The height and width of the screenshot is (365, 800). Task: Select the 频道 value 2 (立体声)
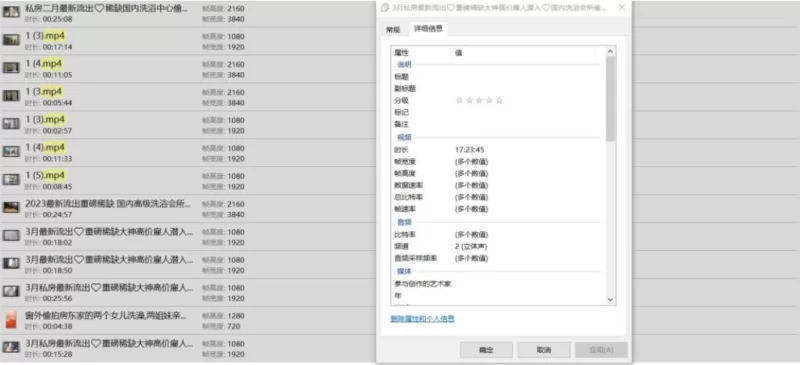[471, 247]
